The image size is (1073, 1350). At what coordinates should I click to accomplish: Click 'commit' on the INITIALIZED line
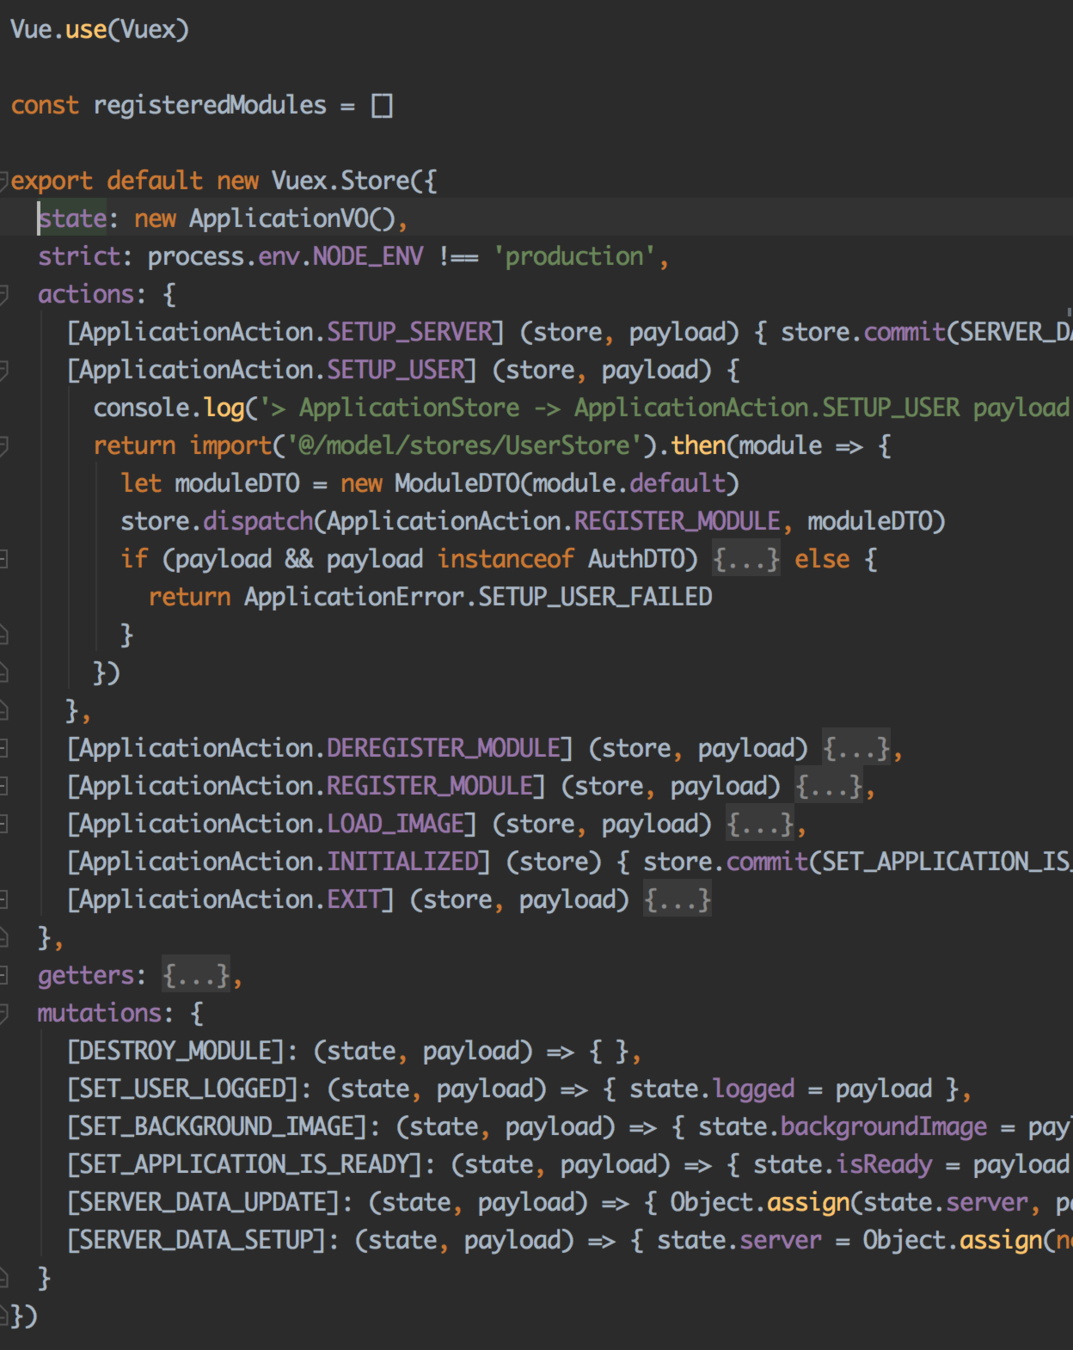tap(767, 862)
